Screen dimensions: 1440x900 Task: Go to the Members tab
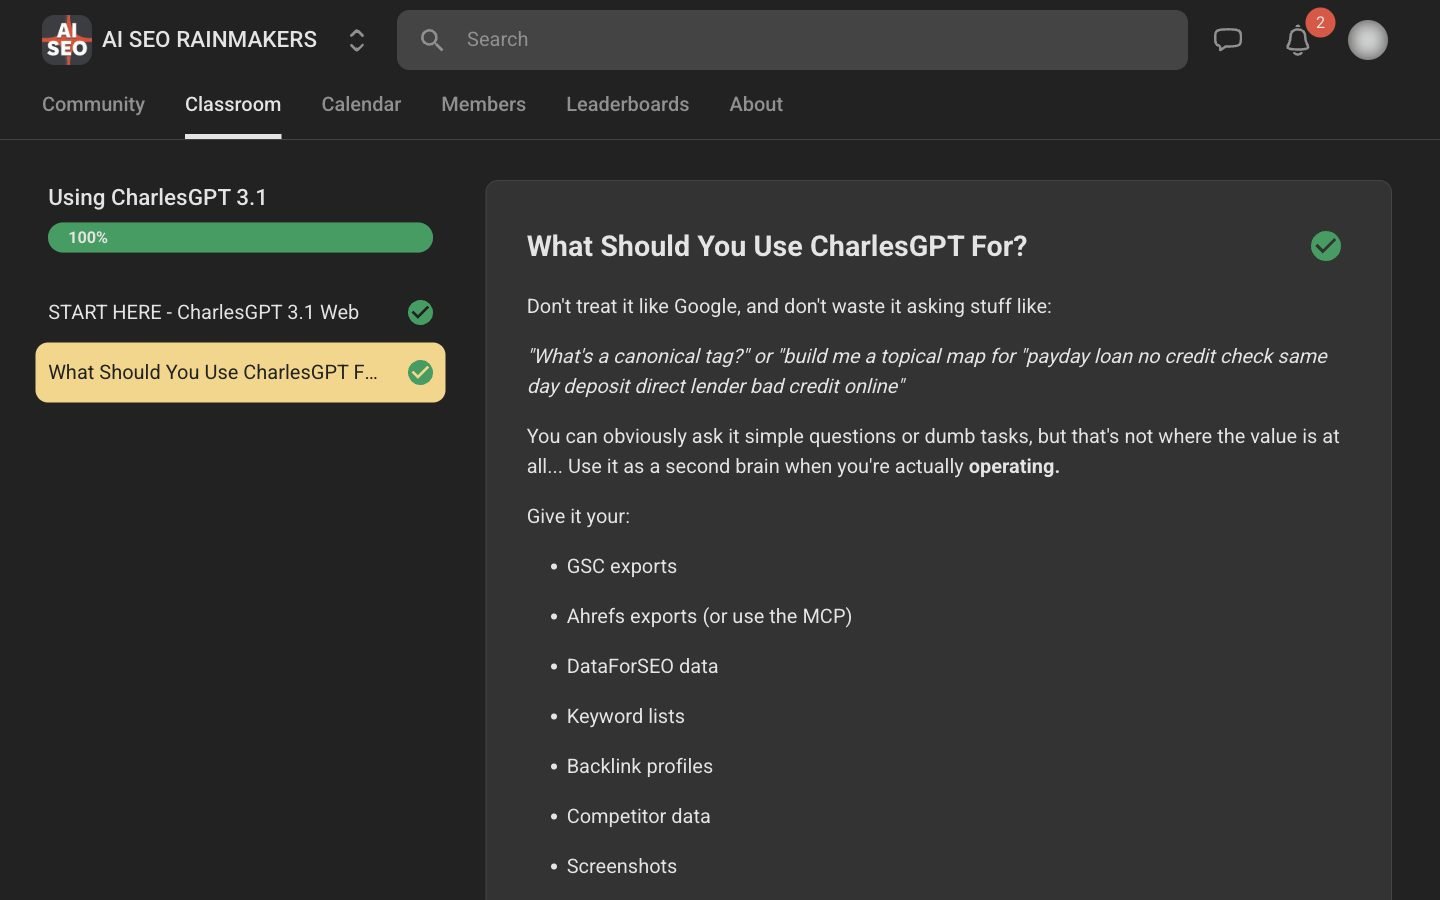tap(483, 104)
